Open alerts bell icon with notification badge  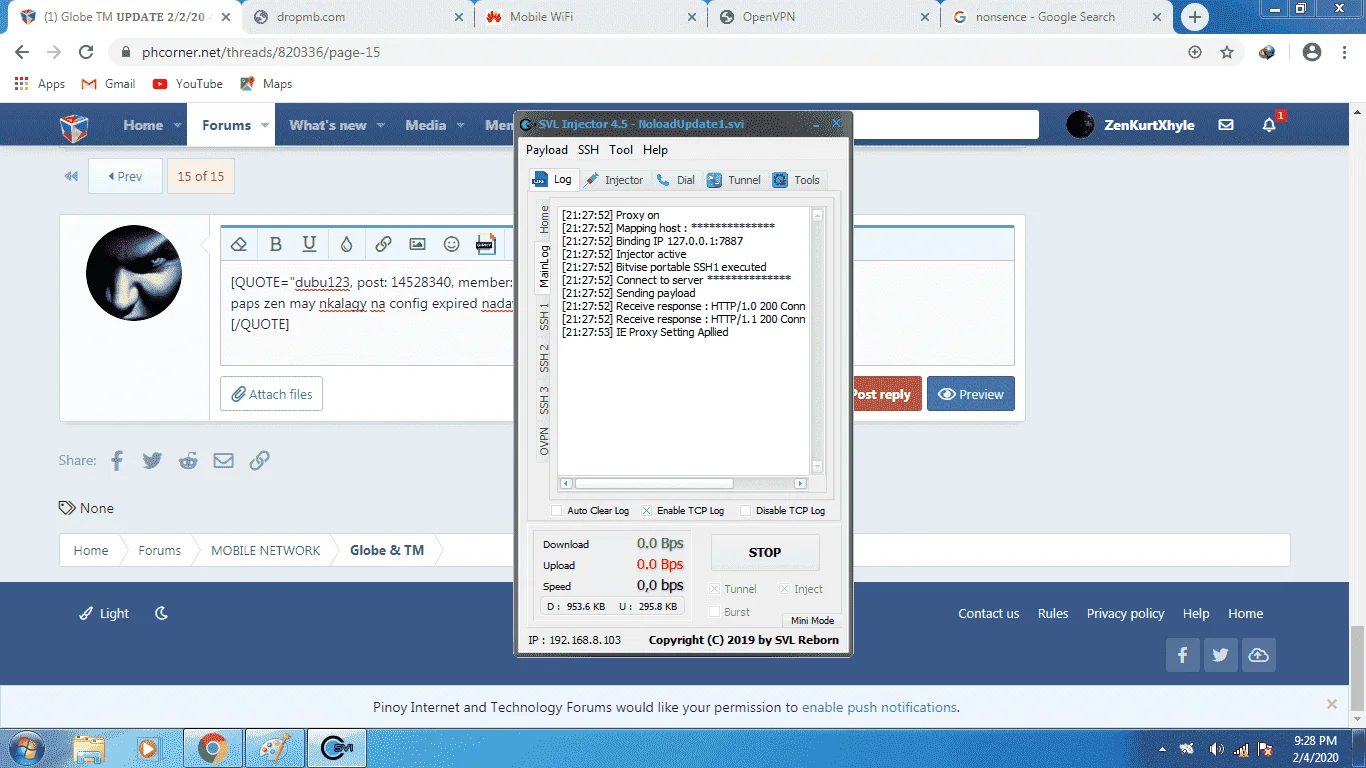pyautogui.click(x=1269, y=125)
